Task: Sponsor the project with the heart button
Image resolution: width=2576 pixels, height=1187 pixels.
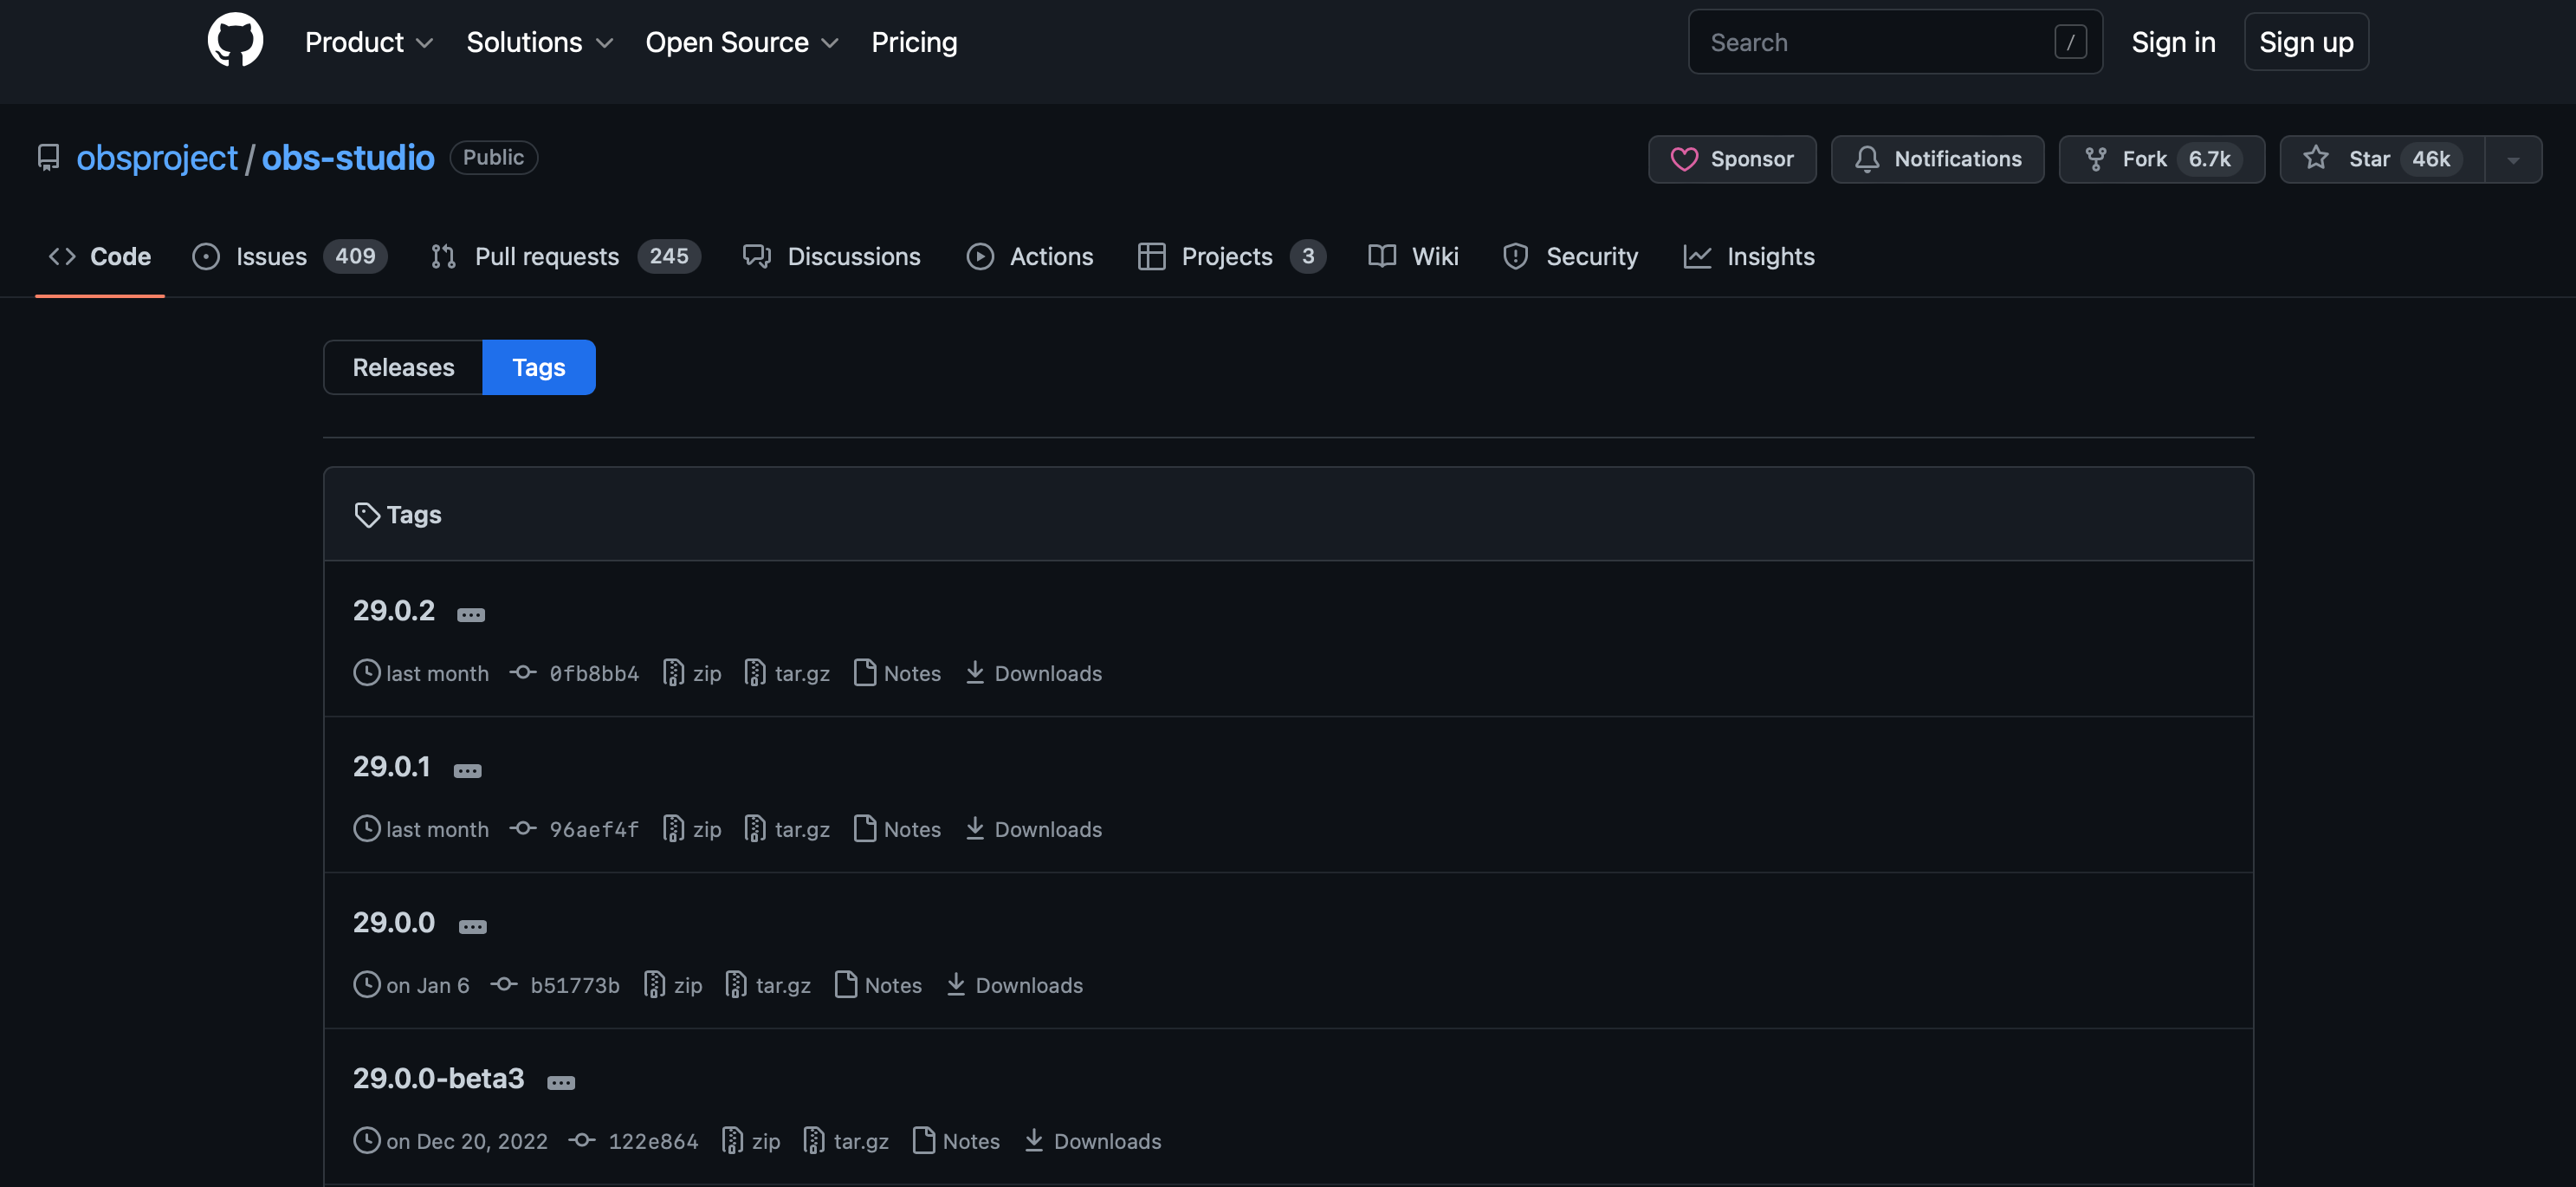Action: [x=1732, y=159]
